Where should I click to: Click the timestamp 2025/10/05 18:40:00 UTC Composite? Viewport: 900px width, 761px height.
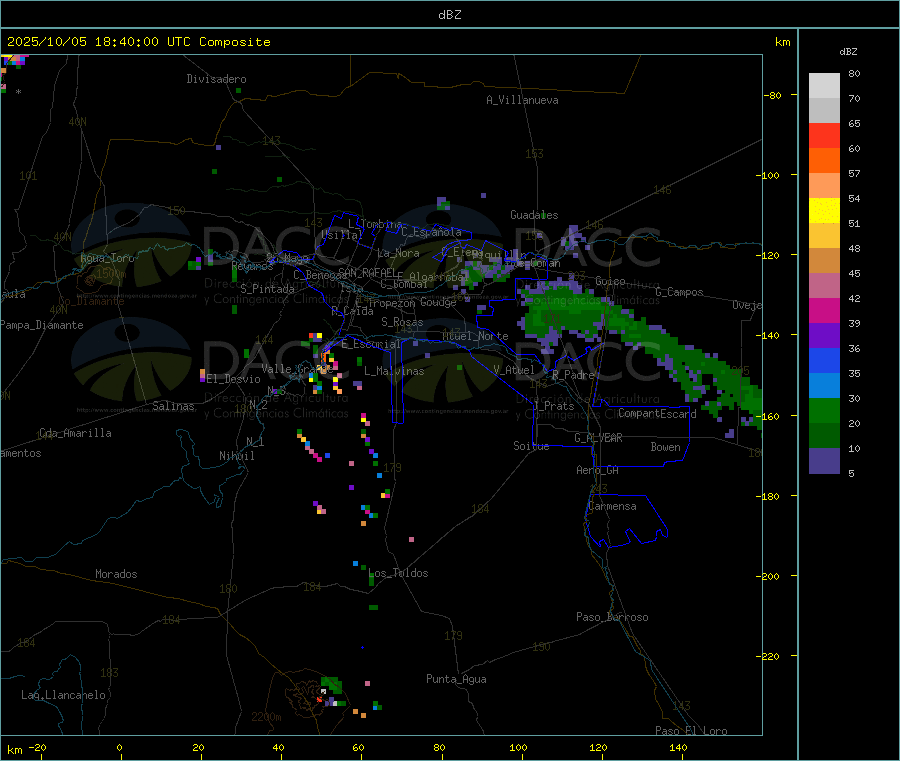138,42
